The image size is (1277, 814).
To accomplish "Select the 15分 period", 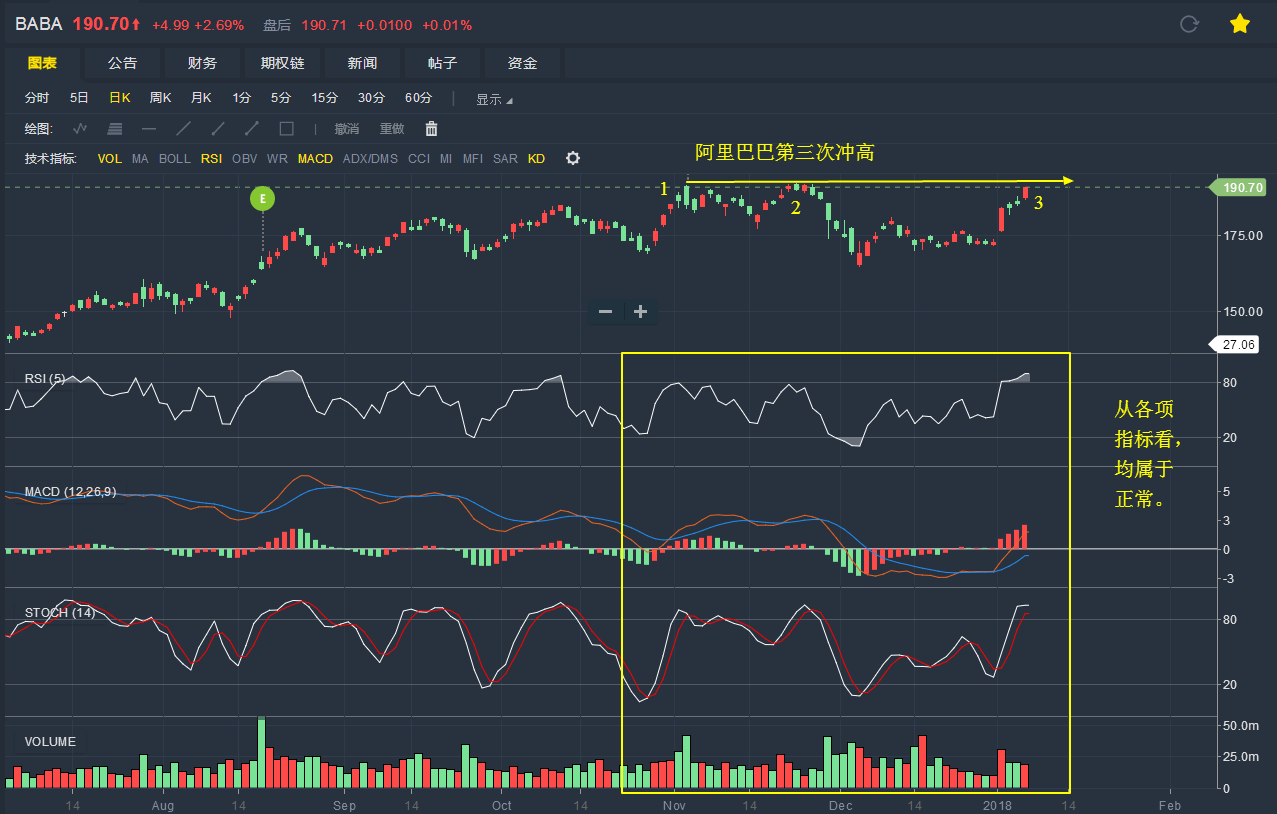I will point(324,98).
